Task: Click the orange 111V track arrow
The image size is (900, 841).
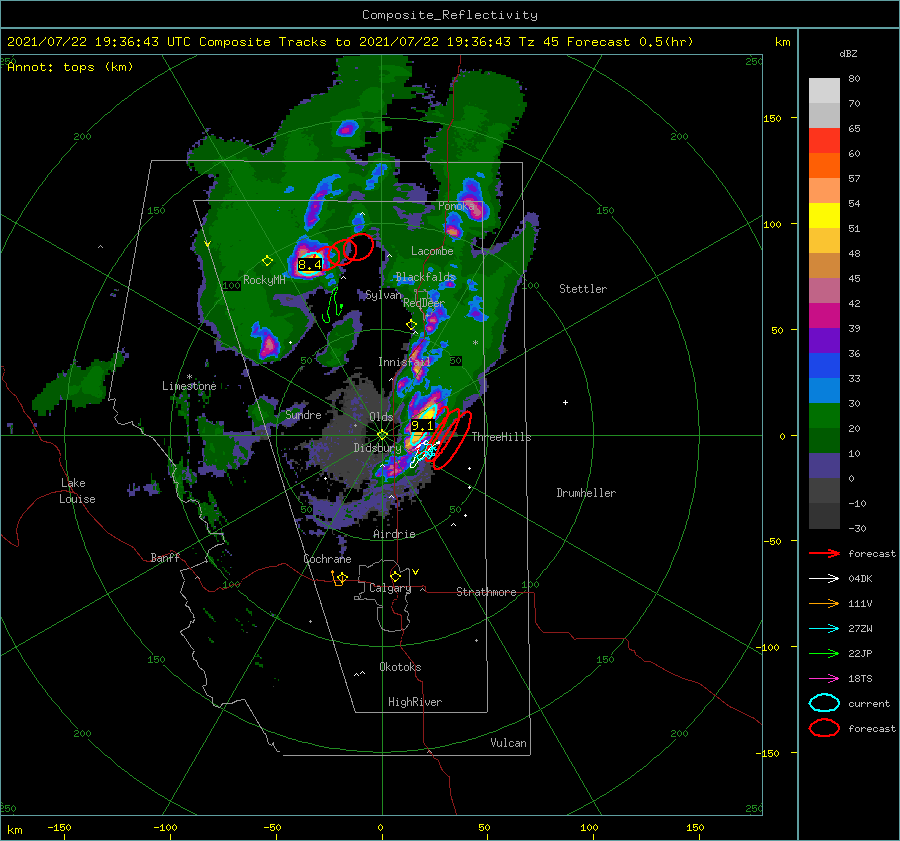Action: [x=824, y=603]
